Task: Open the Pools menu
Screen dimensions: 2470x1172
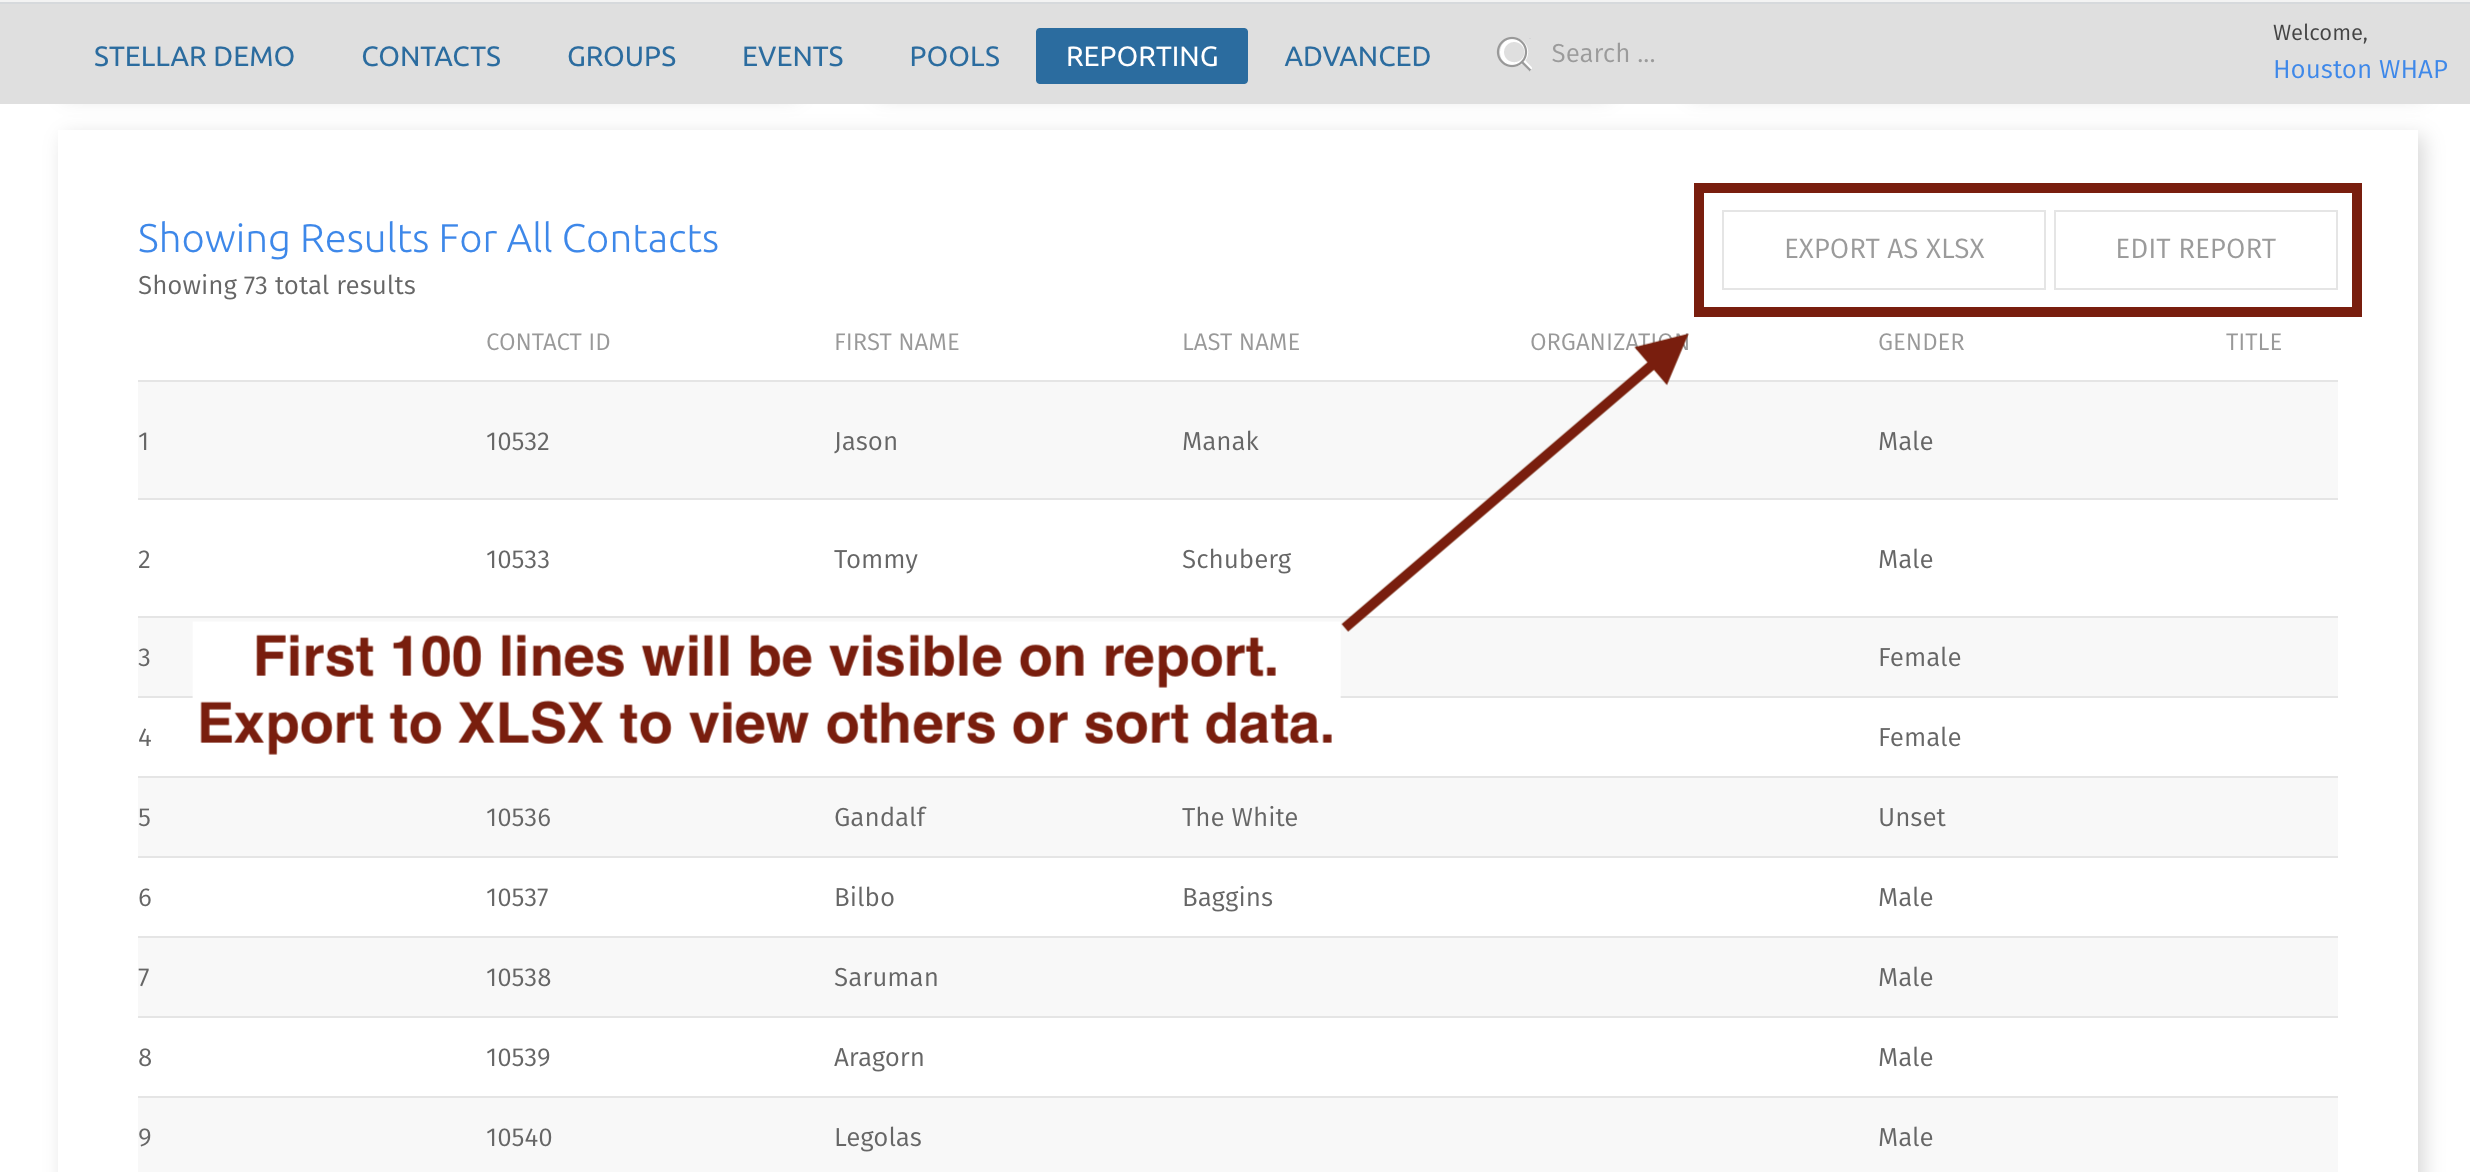Action: pyautogui.click(x=954, y=56)
